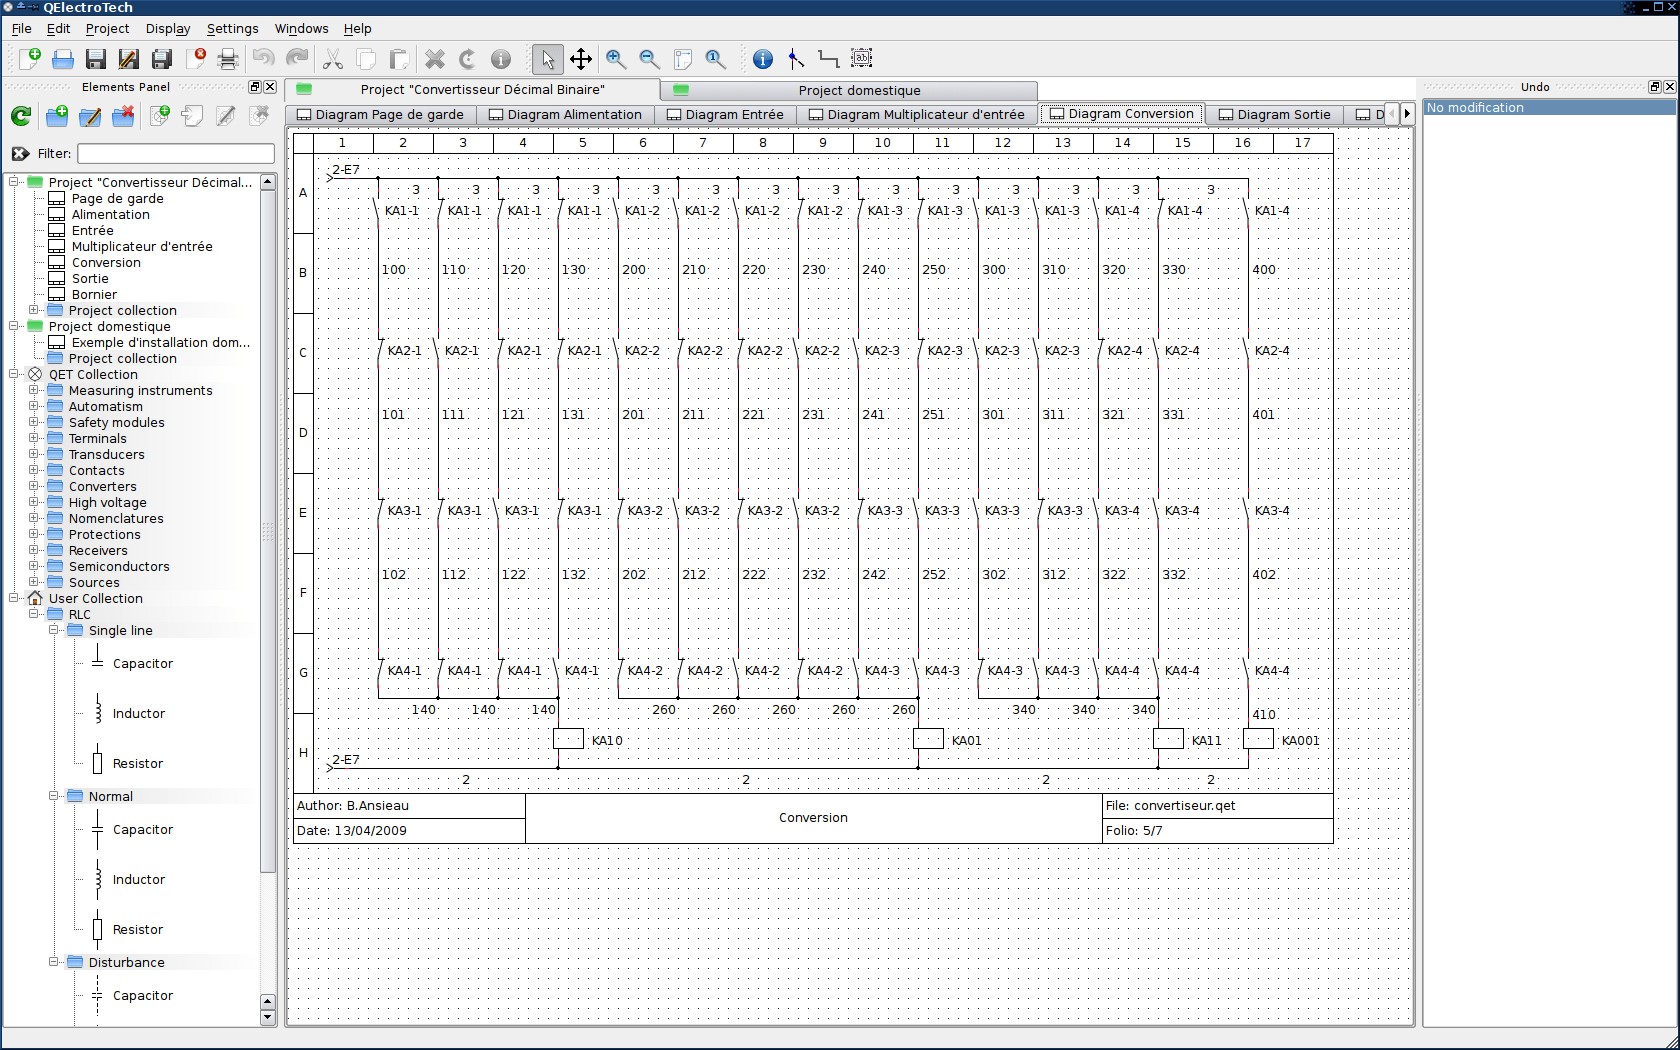This screenshot has width=1680, height=1050.
Task: Toggle the selection mode arrow tool
Action: (x=547, y=59)
